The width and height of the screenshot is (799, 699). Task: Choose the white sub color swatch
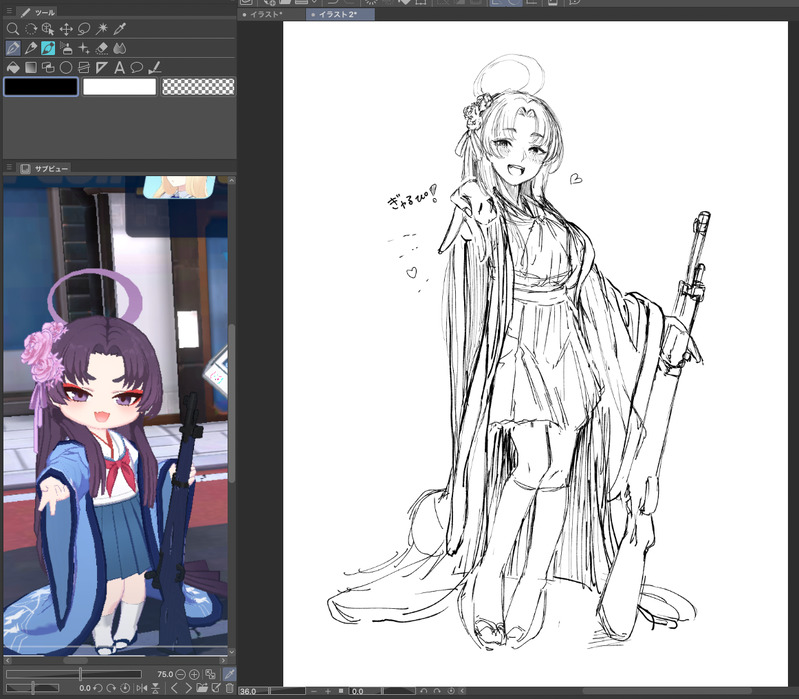click(x=119, y=87)
